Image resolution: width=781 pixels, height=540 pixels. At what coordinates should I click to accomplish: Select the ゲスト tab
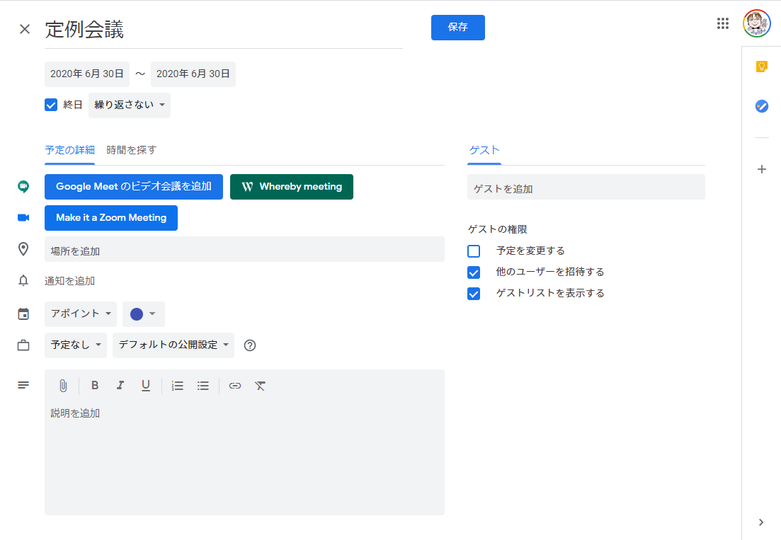click(484, 150)
